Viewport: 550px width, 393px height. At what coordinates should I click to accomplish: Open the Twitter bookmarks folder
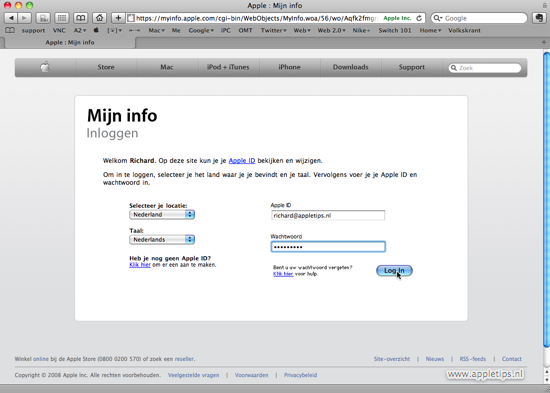click(273, 31)
